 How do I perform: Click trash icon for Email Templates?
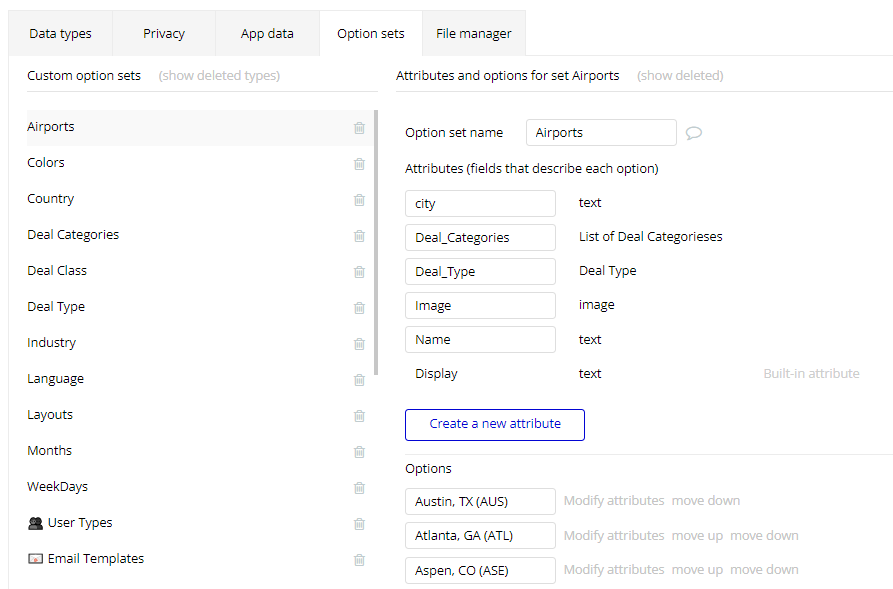359,560
